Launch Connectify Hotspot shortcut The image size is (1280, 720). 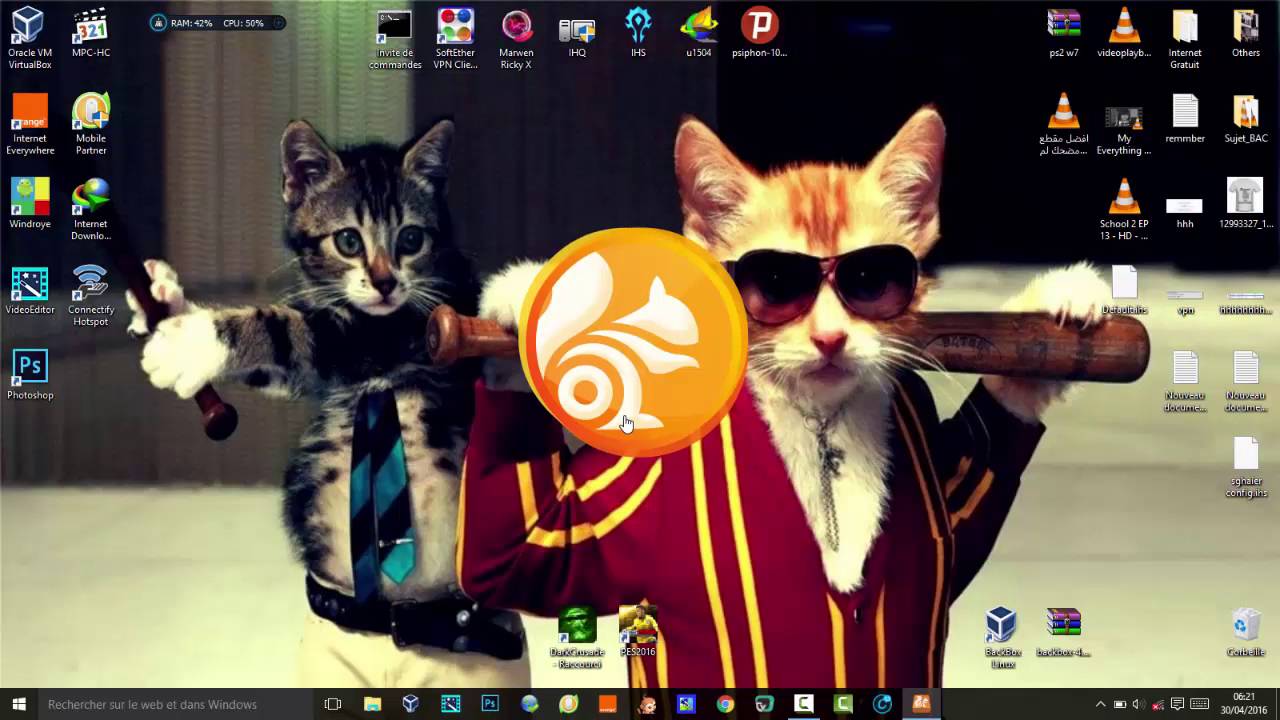(91, 295)
